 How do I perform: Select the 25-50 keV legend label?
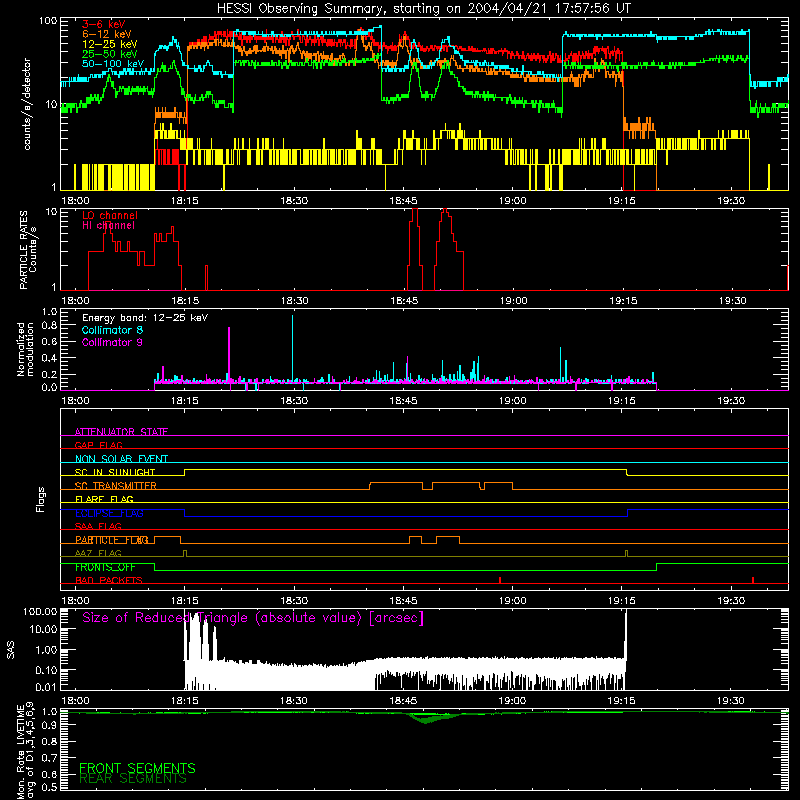pyautogui.click(x=109, y=54)
